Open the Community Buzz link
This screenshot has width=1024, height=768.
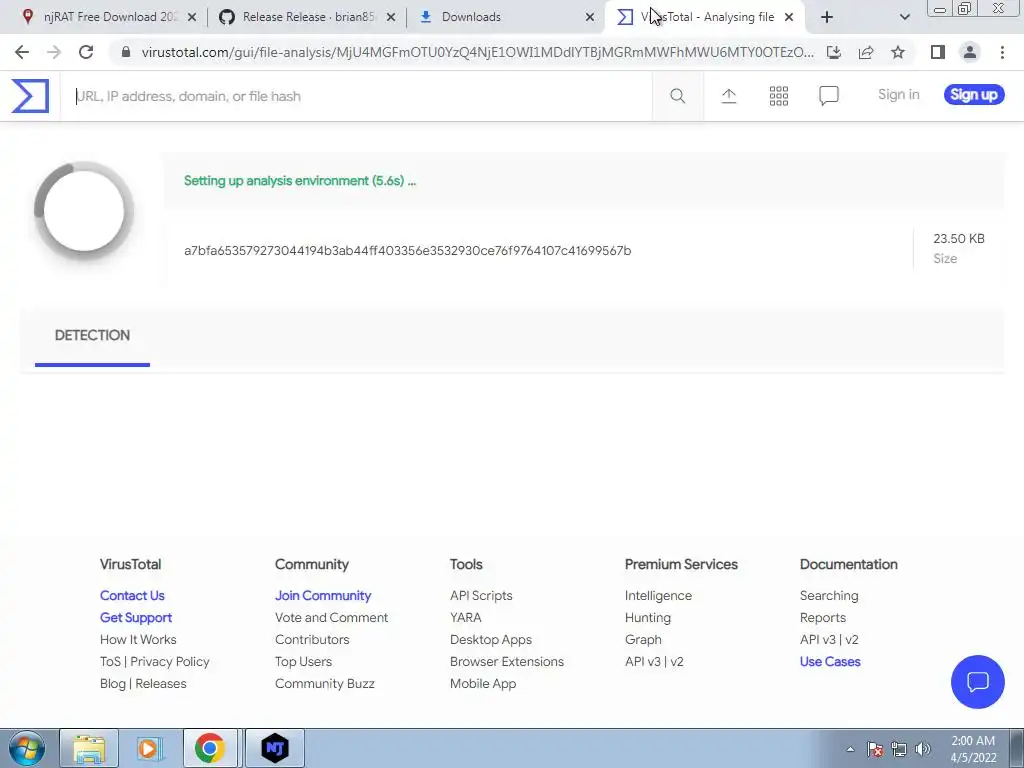click(325, 684)
